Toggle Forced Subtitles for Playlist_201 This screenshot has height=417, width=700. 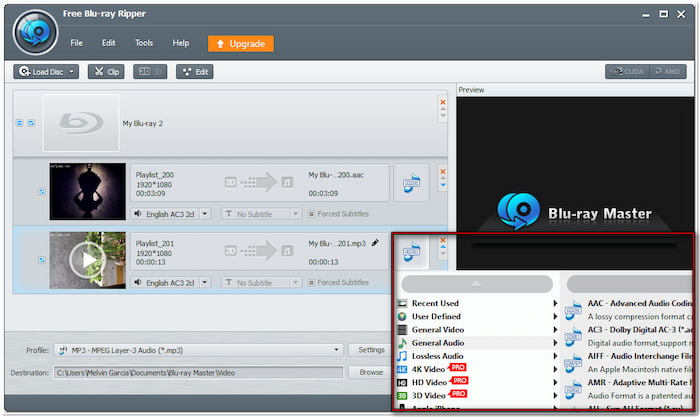point(311,283)
